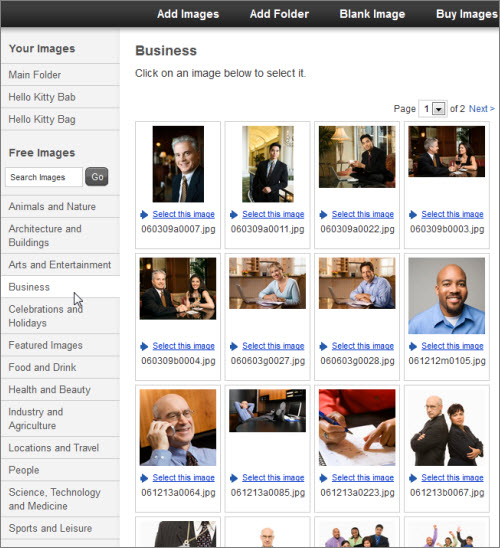Select thumbnail of man on phone
The height and width of the screenshot is (548, 500).
click(178, 427)
